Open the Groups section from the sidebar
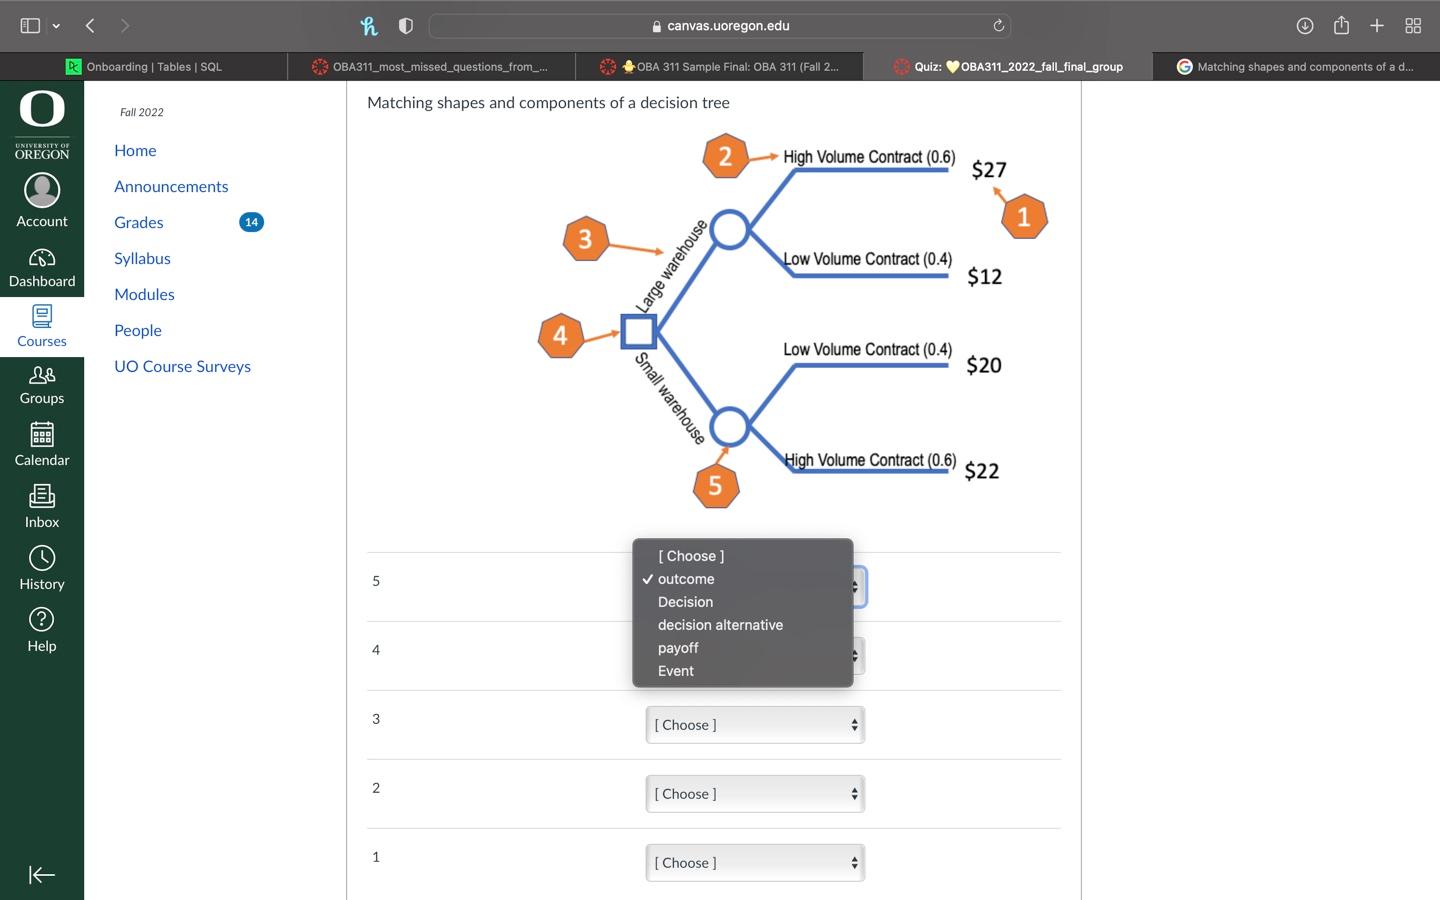This screenshot has width=1440, height=900. click(41, 383)
